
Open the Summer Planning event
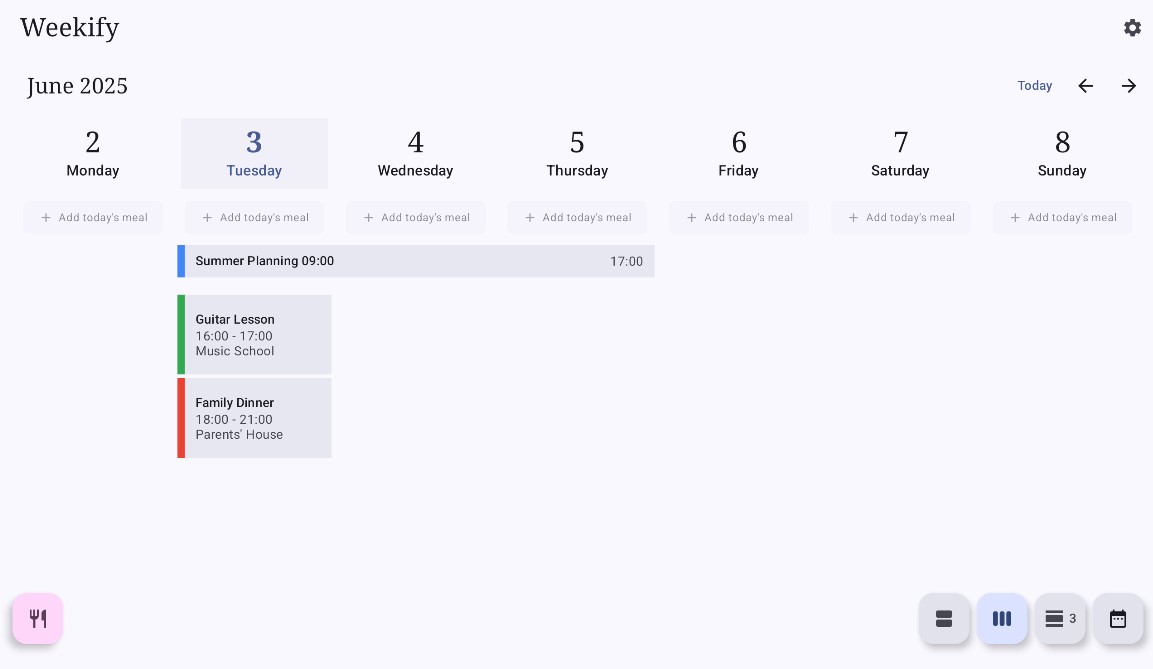click(x=416, y=261)
